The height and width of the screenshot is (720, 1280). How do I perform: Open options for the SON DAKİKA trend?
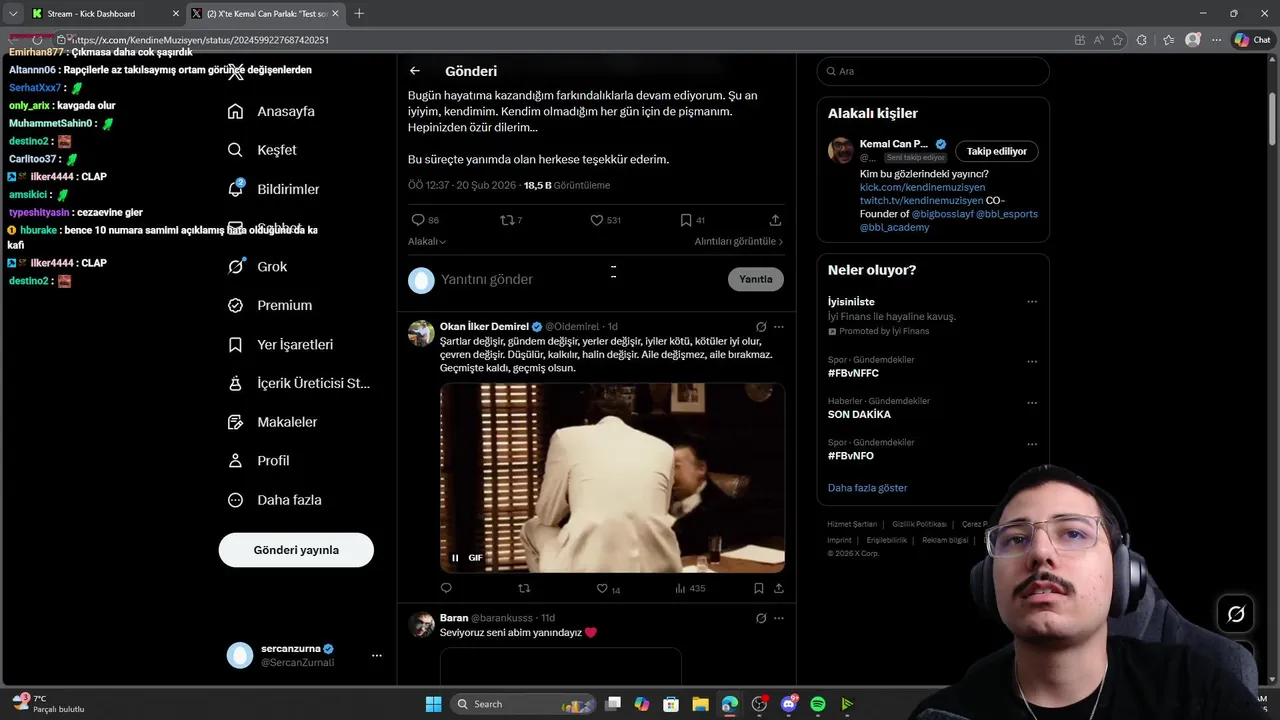[x=1032, y=402]
